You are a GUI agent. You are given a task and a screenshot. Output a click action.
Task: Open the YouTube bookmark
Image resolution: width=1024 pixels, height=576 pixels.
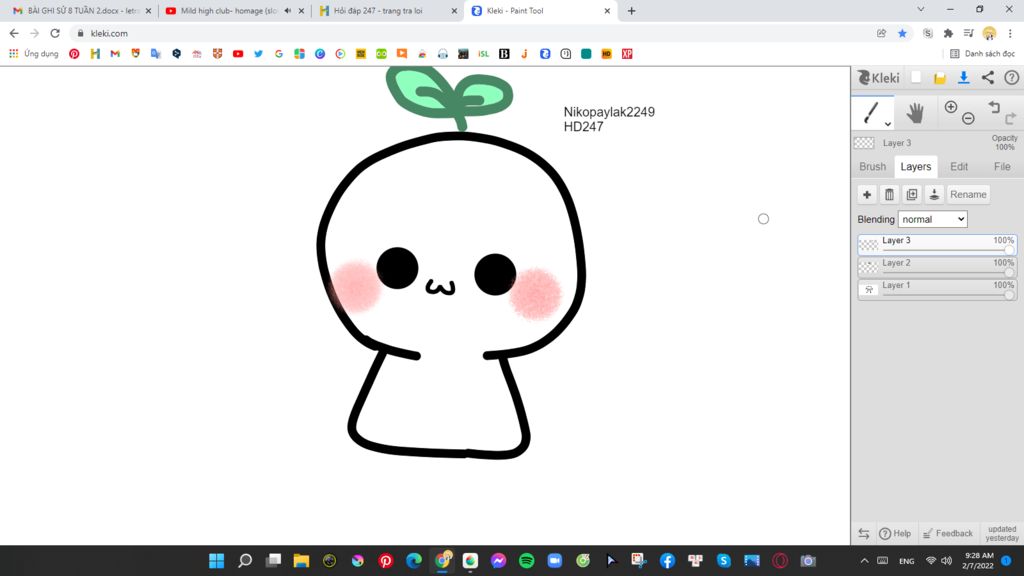coord(238,54)
